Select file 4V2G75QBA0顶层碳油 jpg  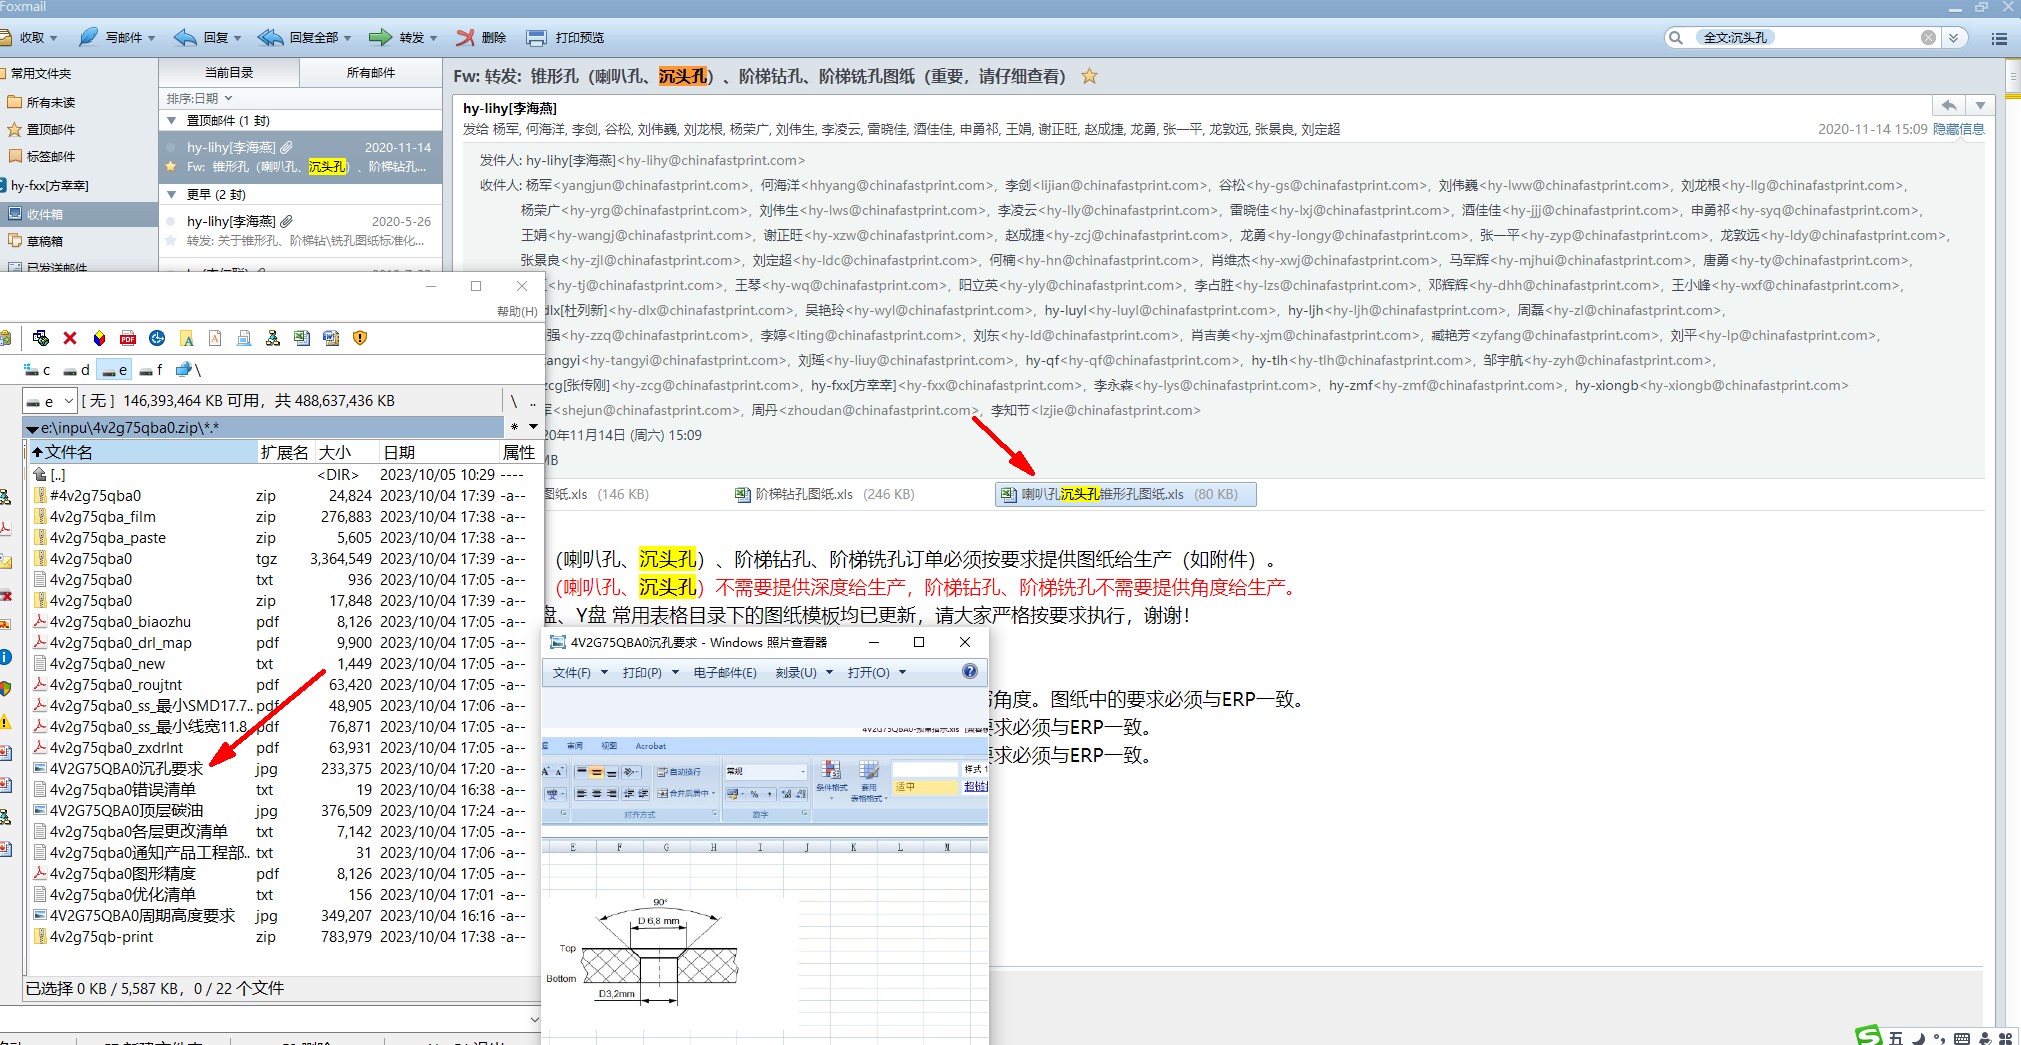pos(126,811)
